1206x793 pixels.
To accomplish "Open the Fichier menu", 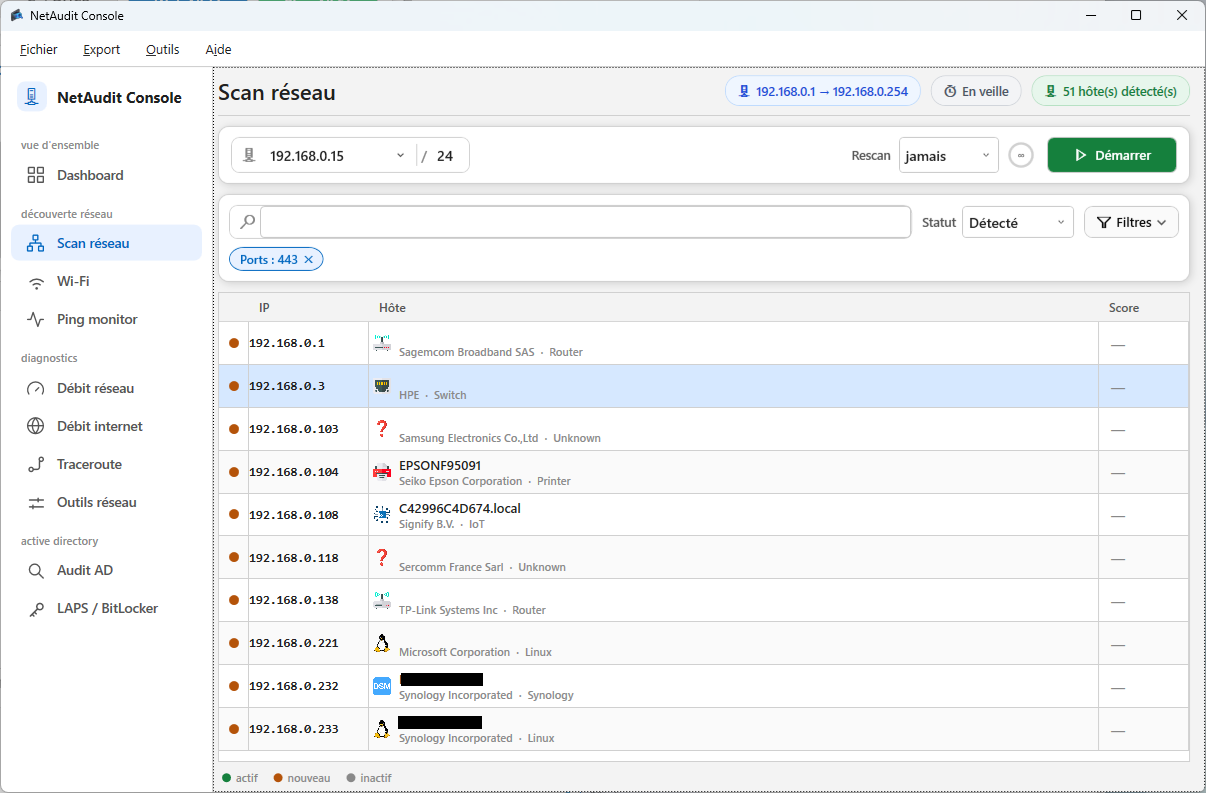I will 39,50.
